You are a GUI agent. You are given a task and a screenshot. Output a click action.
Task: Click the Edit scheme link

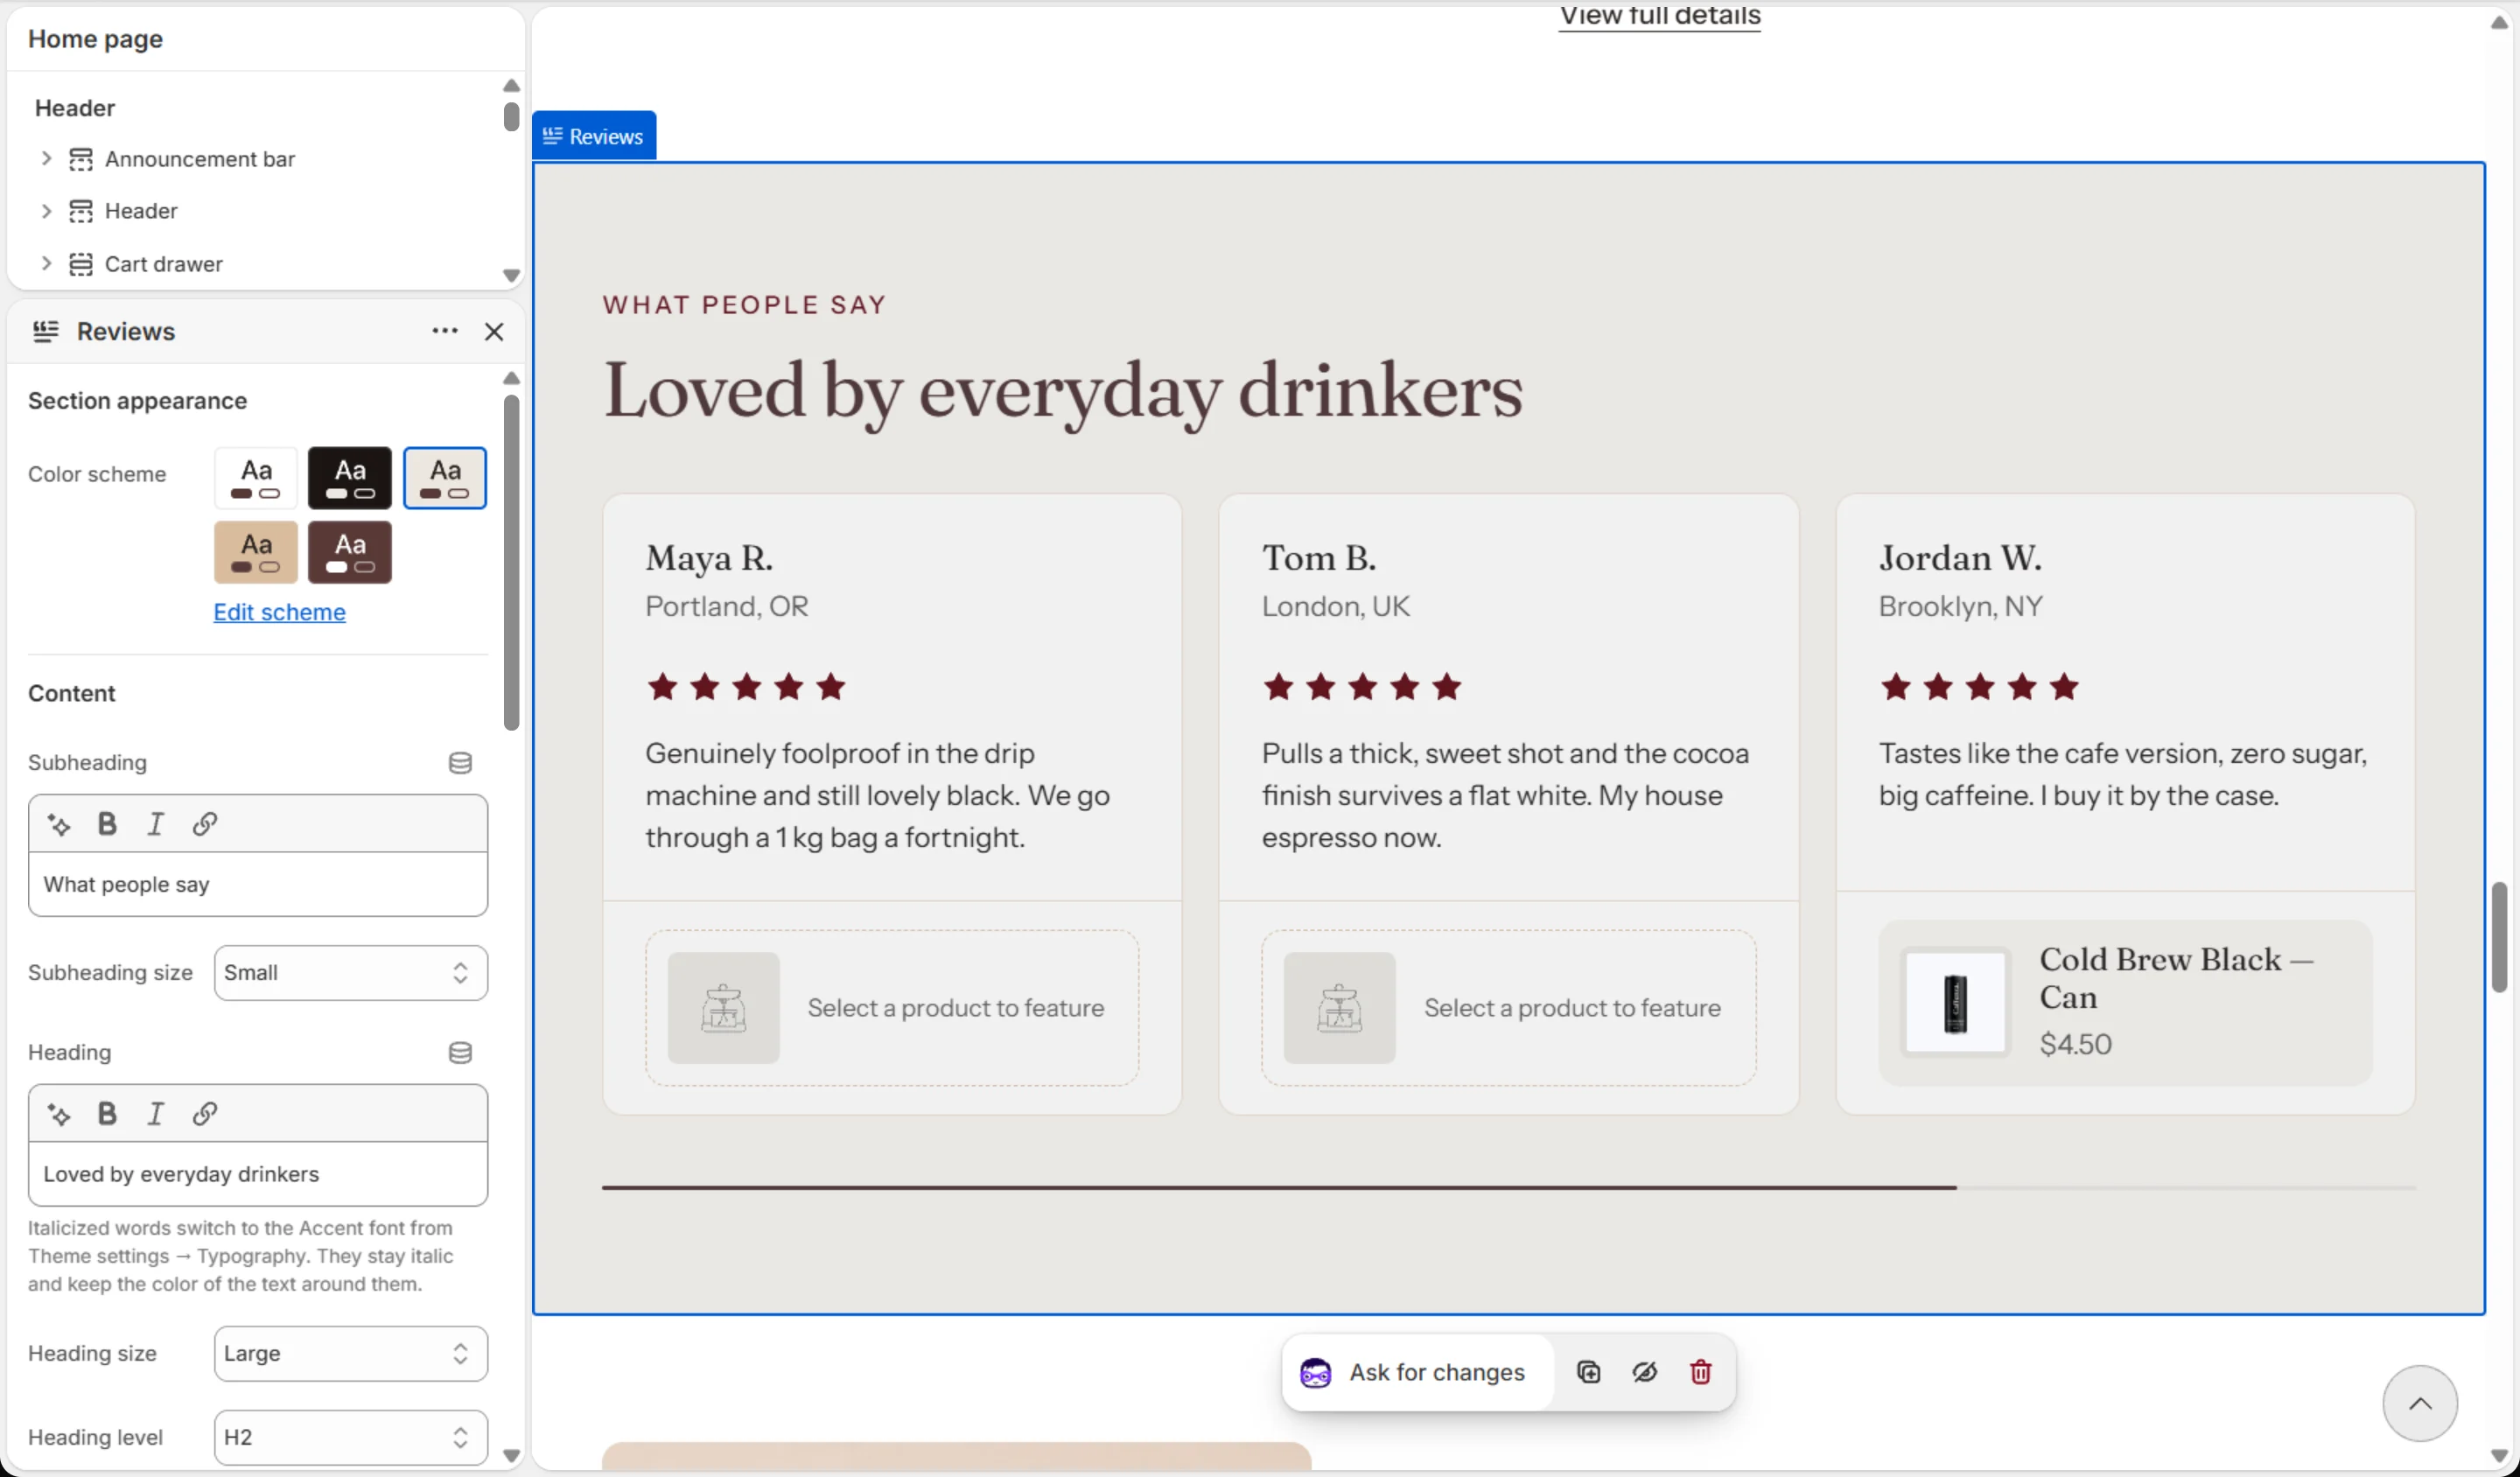click(x=280, y=612)
